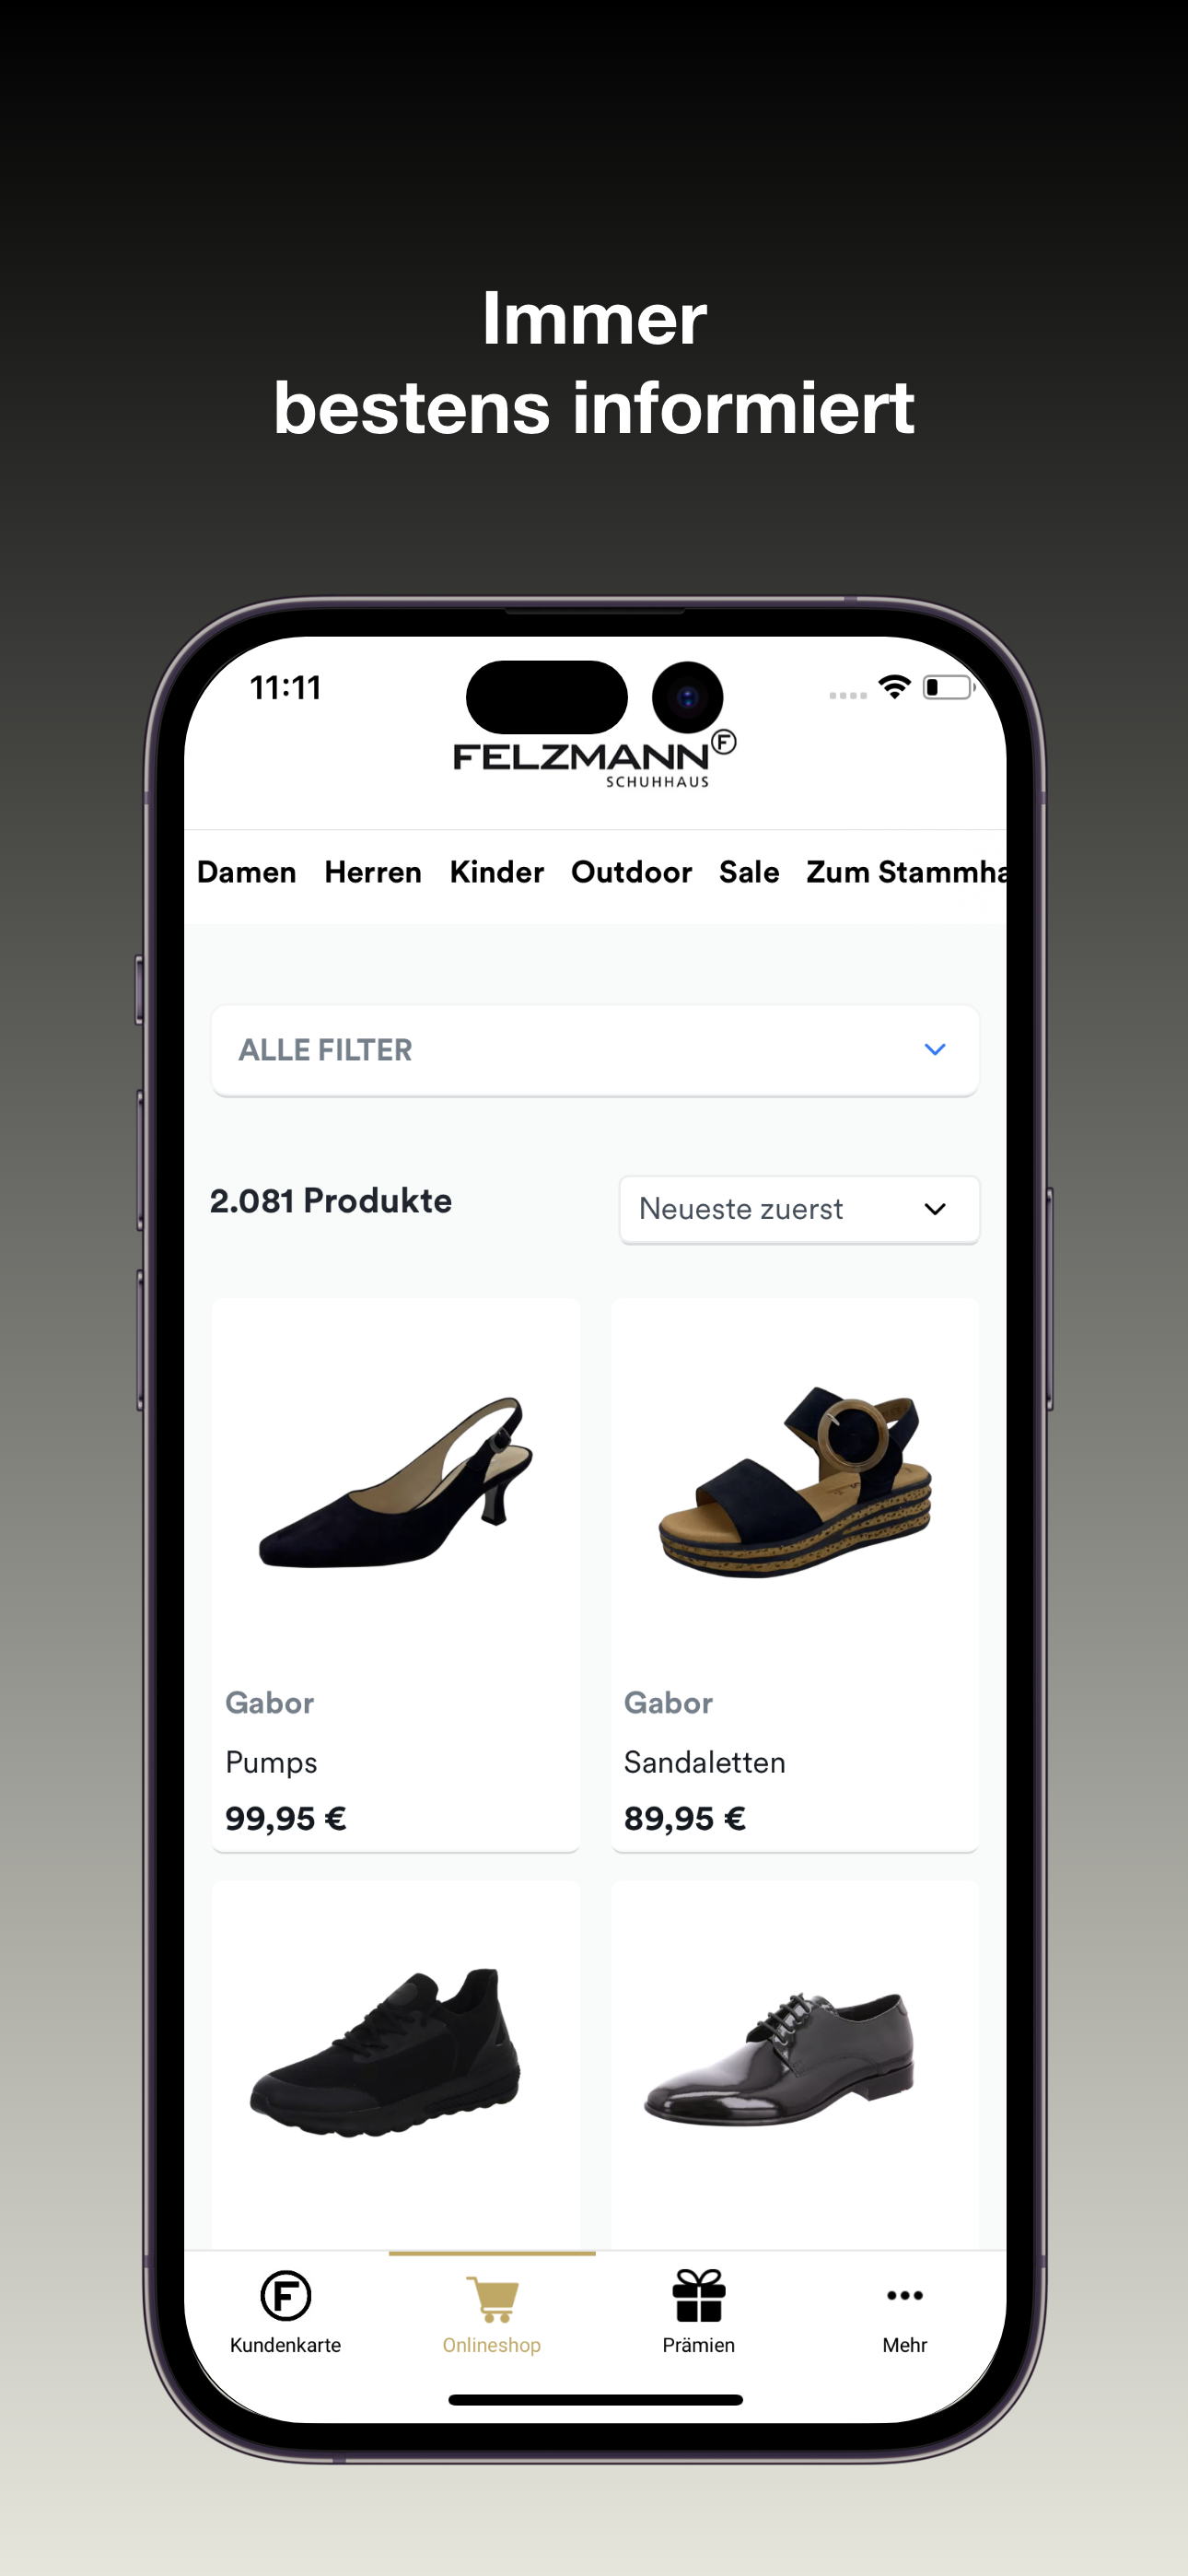Tap the Wi-Fi status icon
Image resolution: width=1188 pixels, height=2576 pixels.
pyautogui.click(x=894, y=687)
